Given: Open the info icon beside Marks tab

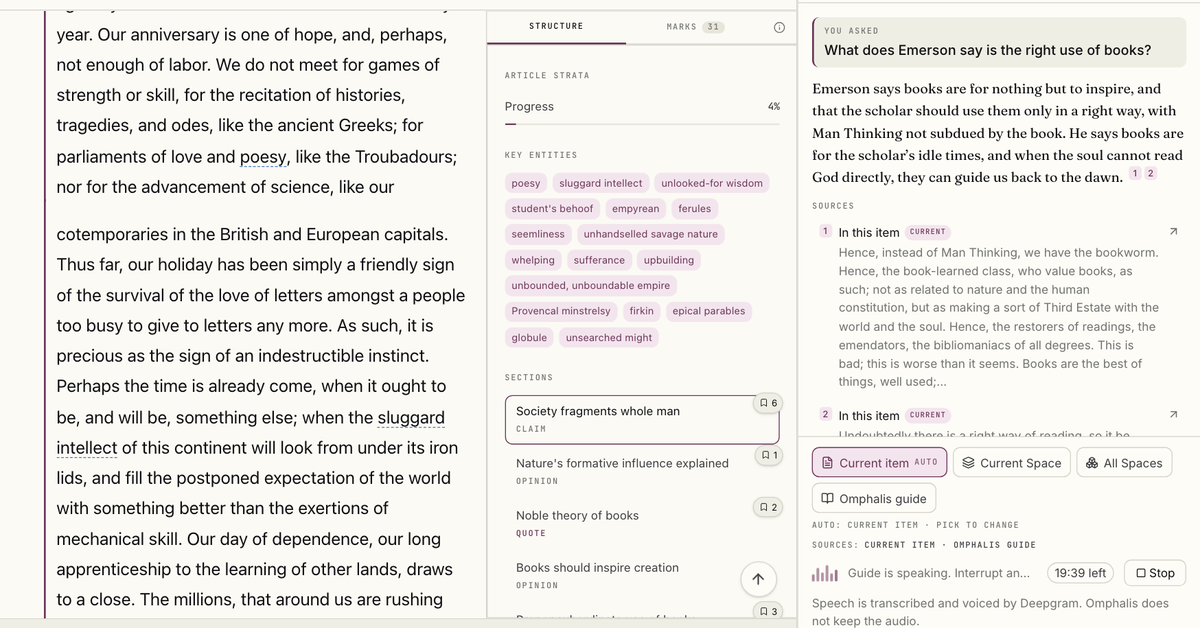Looking at the screenshot, I should 779,27.
